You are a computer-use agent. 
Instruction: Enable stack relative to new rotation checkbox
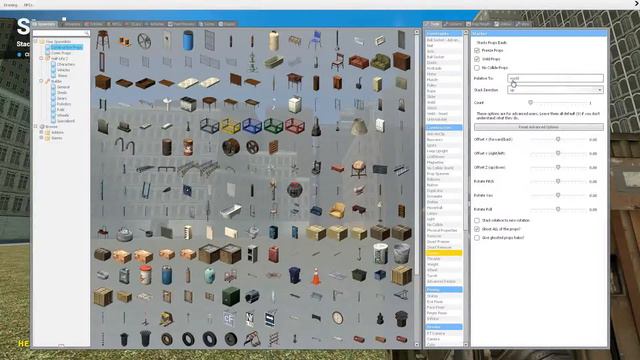[x=477, y=220]
